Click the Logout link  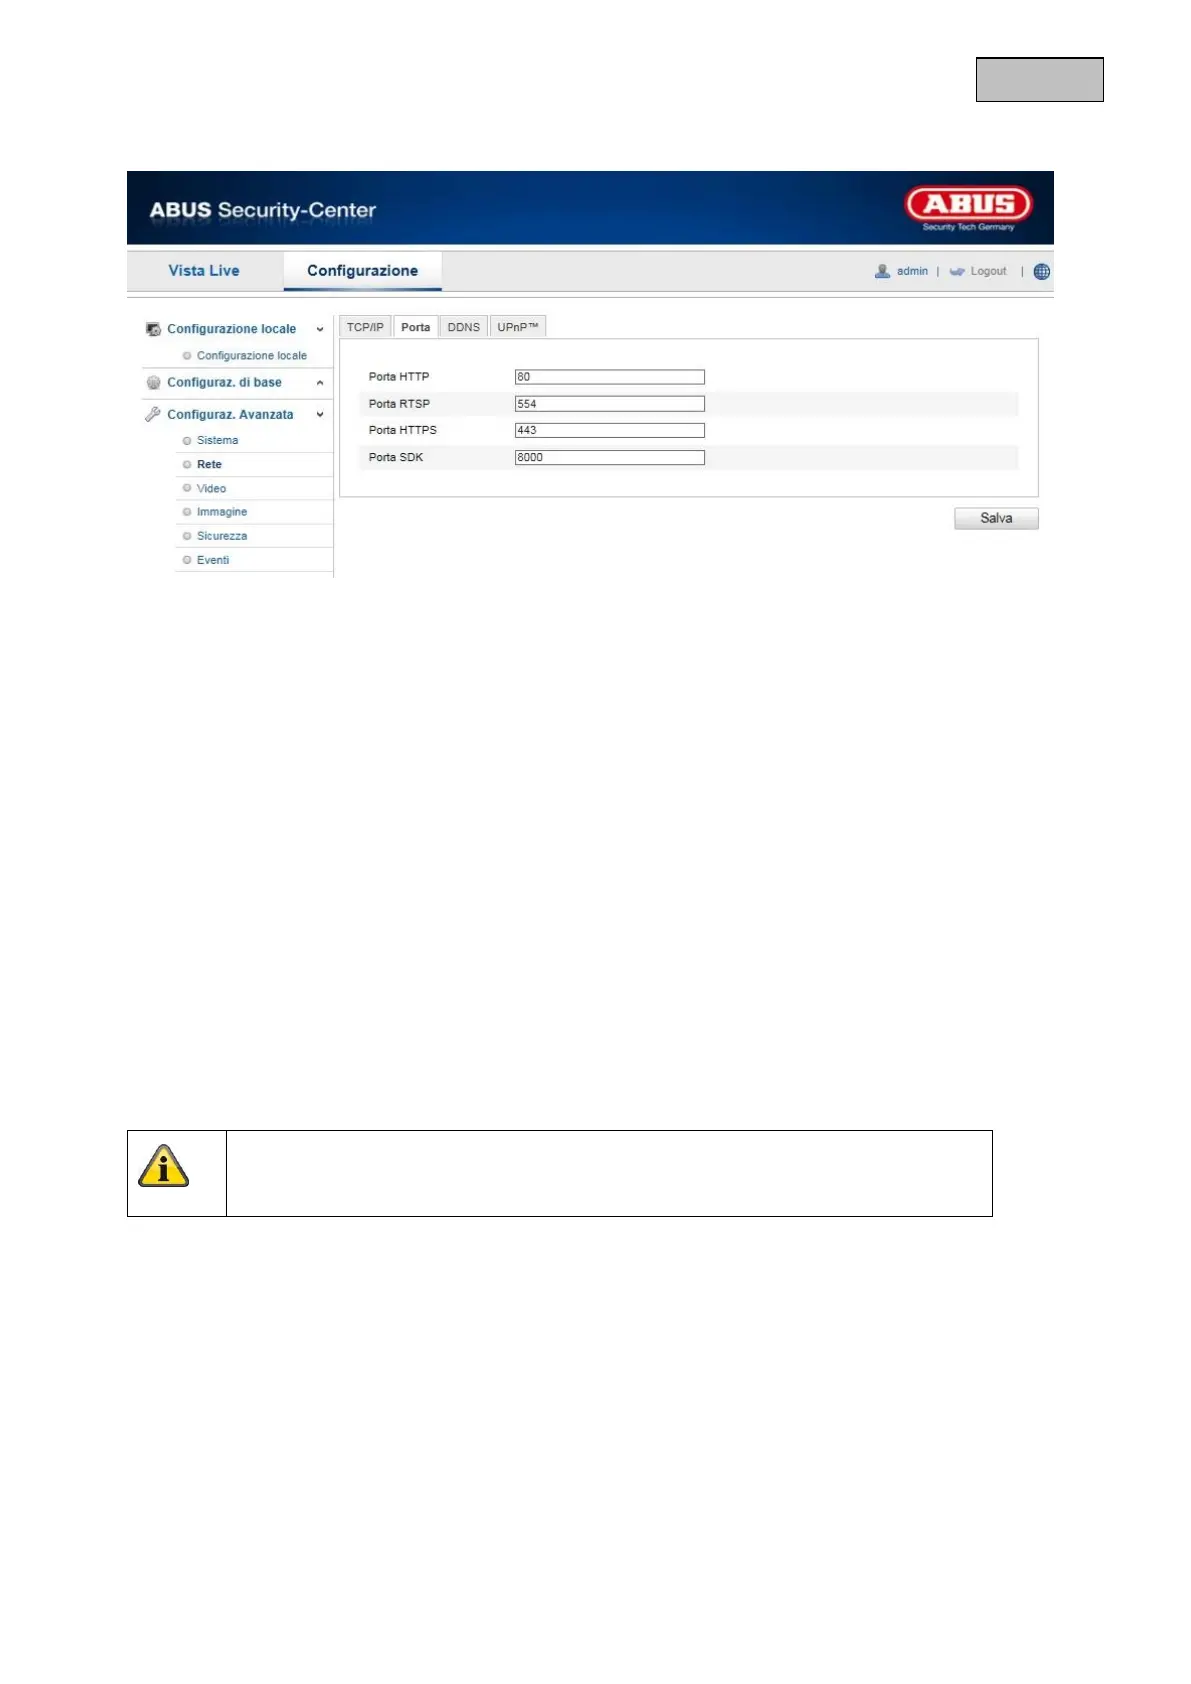pyautogui.click(x=988, y=271)
